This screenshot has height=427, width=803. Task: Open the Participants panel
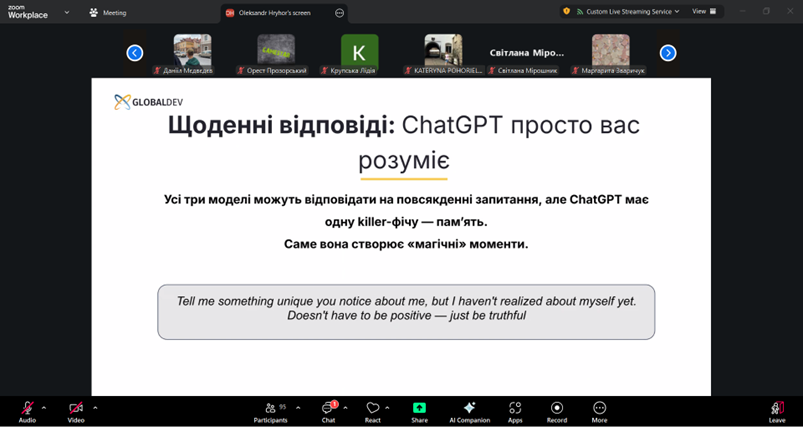270,409
